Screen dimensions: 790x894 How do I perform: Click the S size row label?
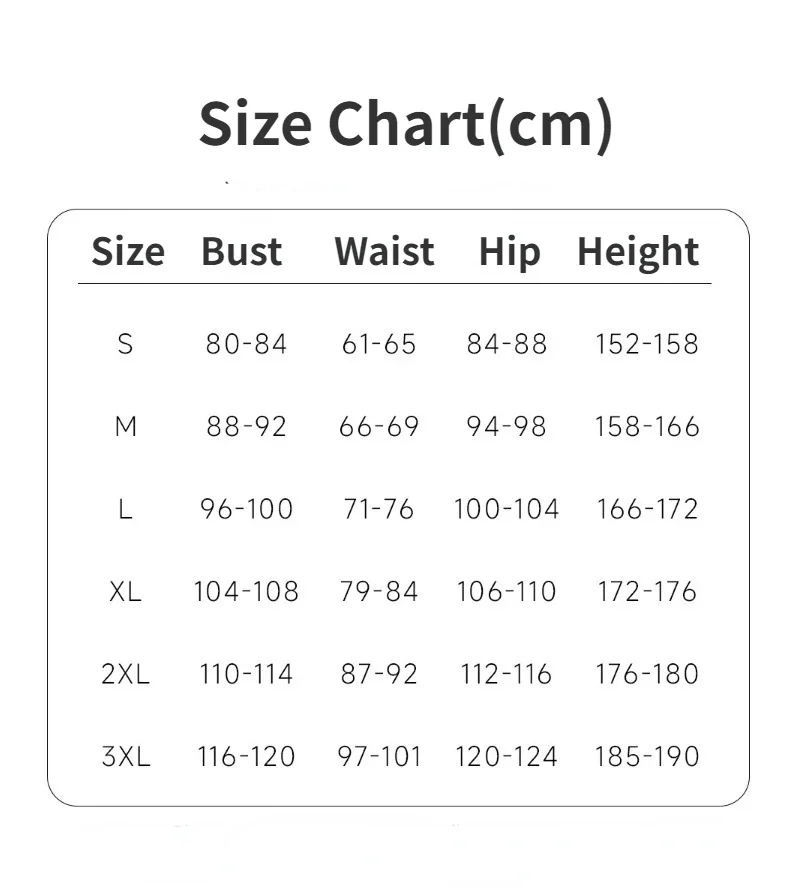125,344
